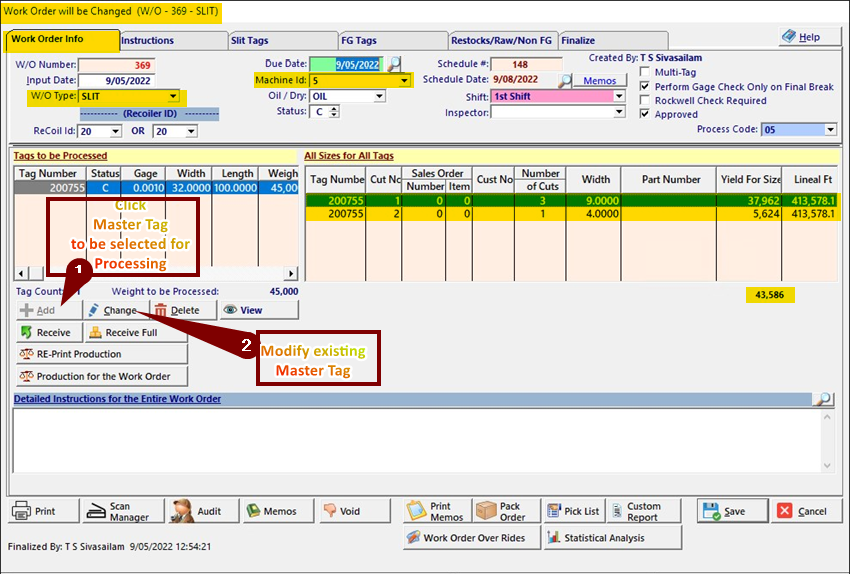Click in the Detailed Instructions text area
Viewport: 850px width, 574px height.
coord(420,440)
